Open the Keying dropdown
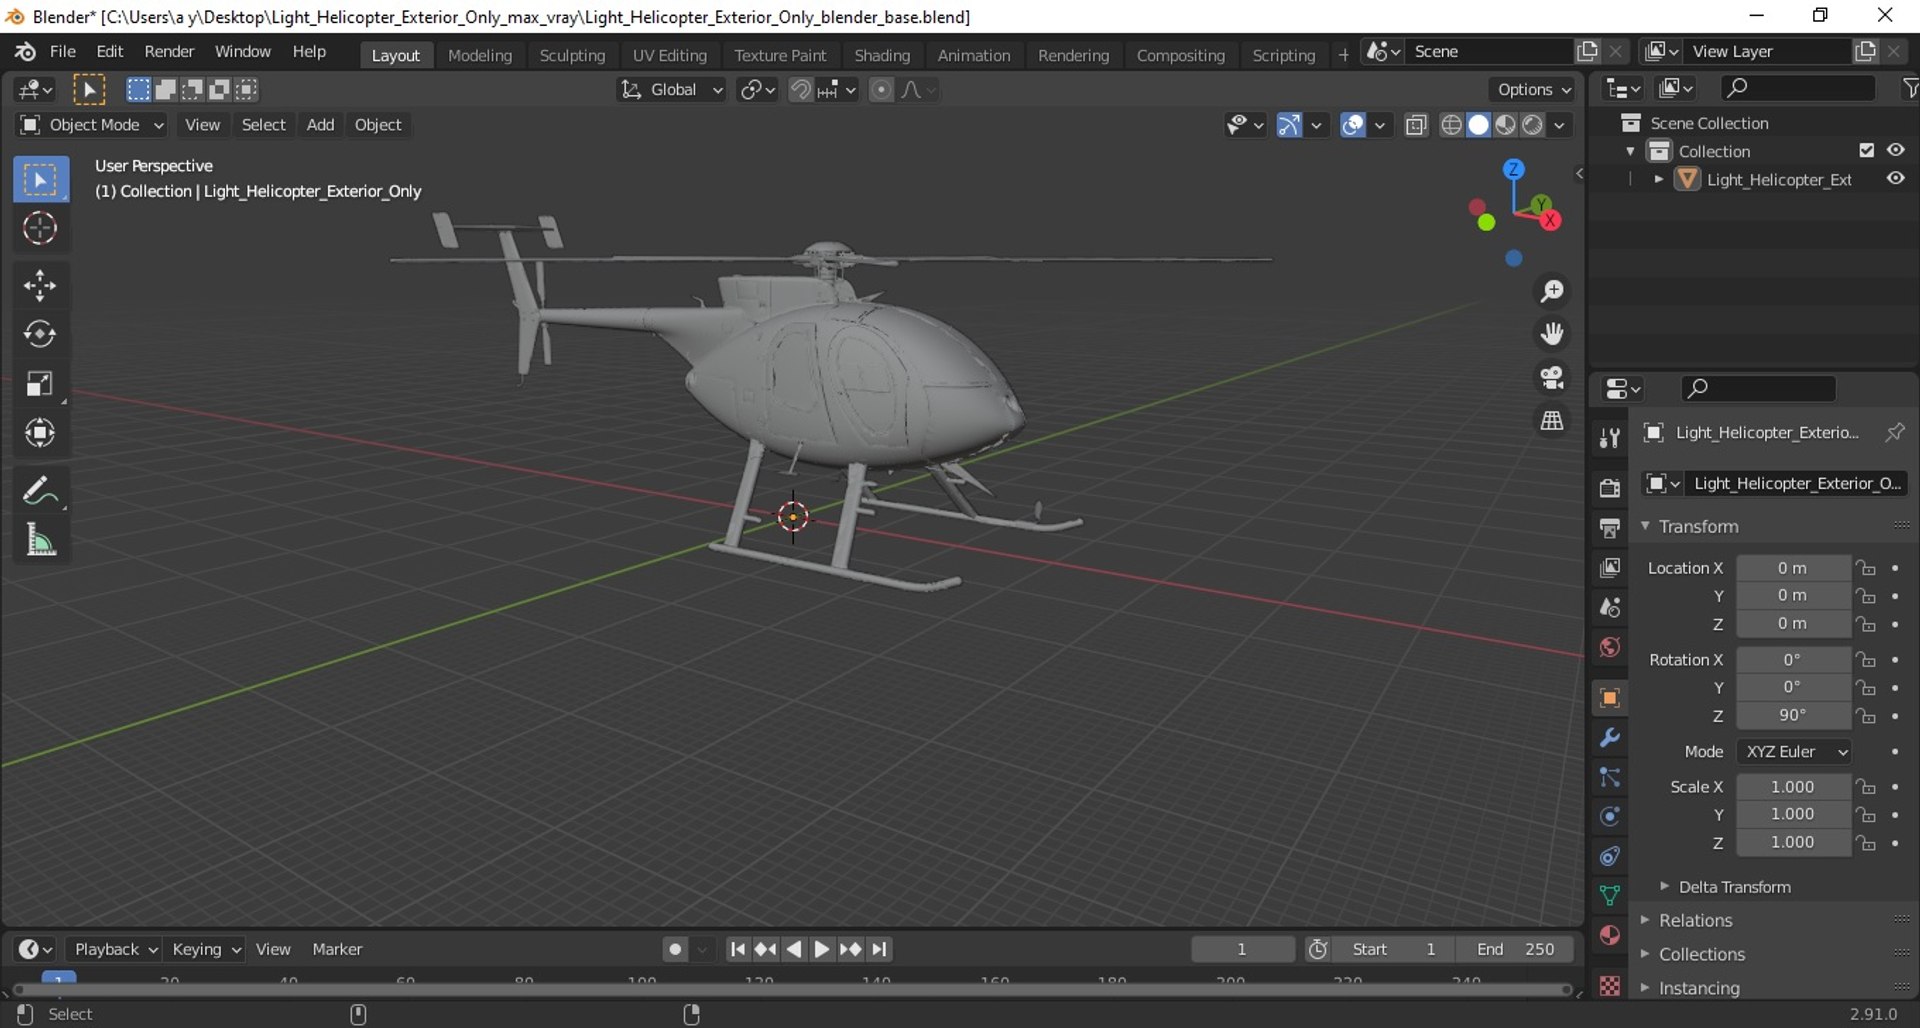The width and height of the screenshot is (1920, 1028). (205, 949)
